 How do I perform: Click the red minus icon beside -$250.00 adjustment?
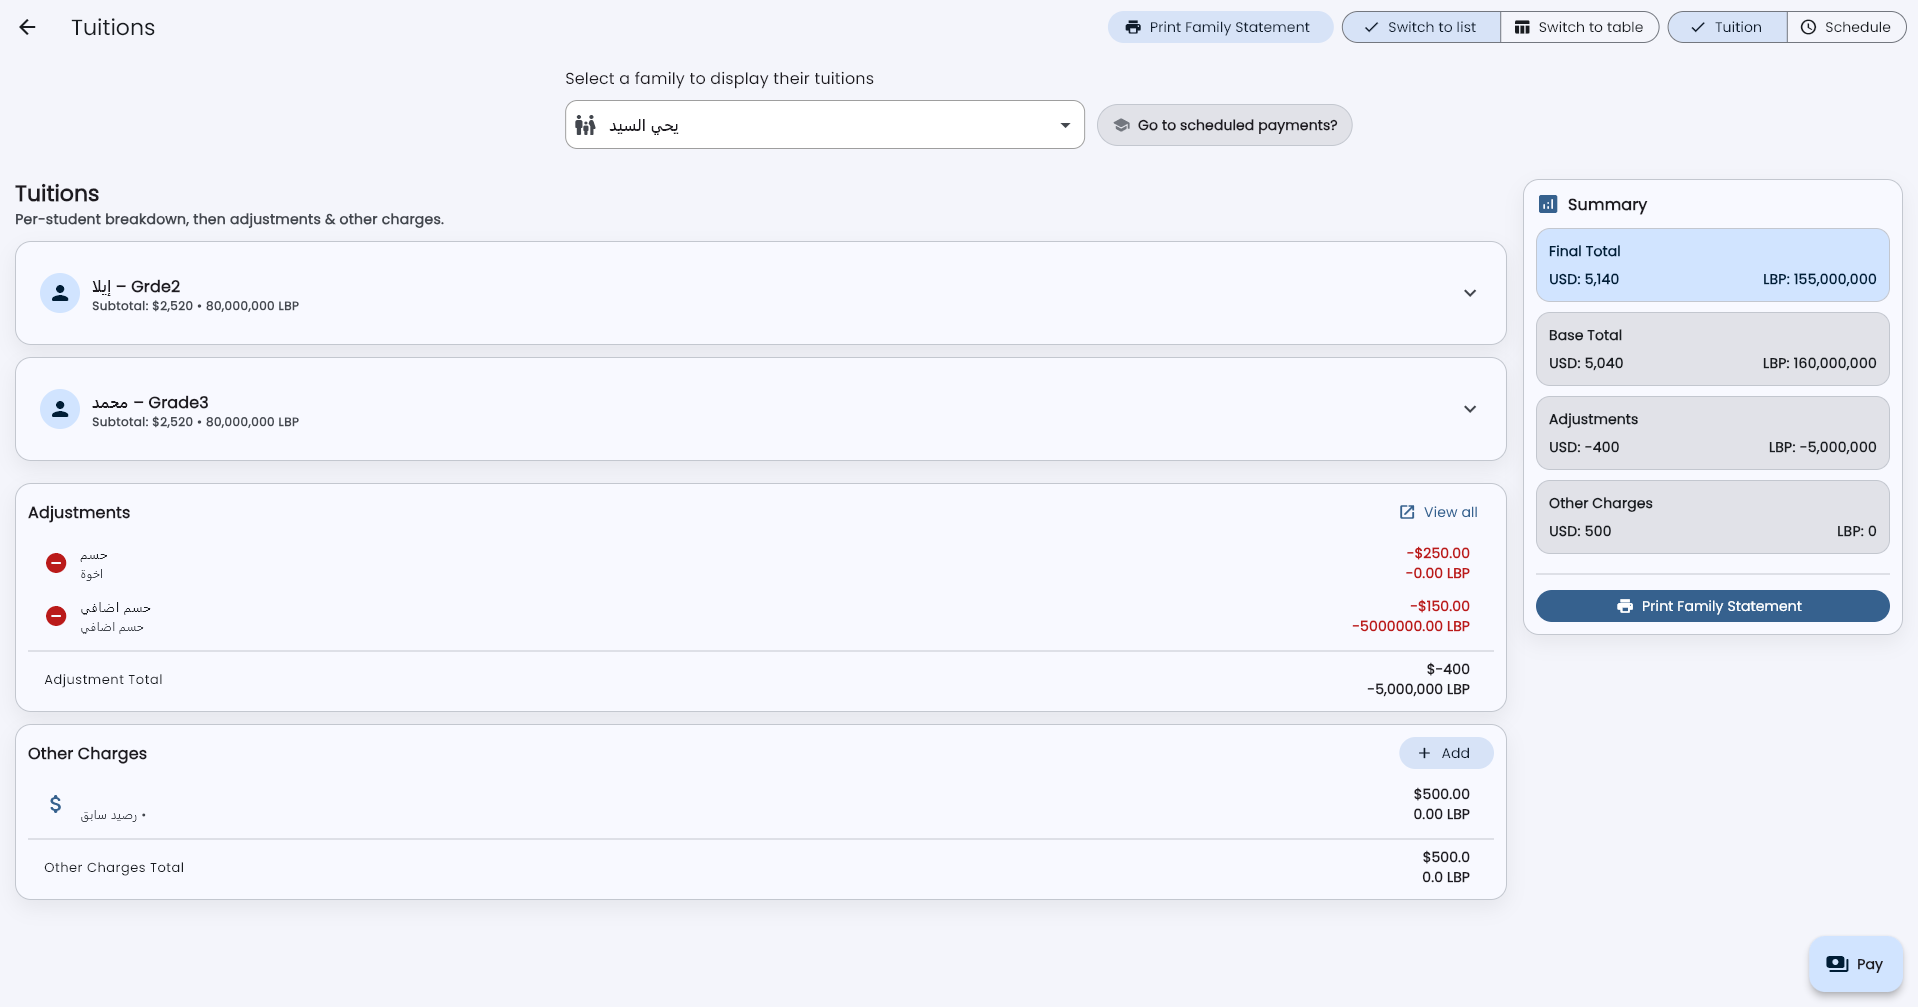click(56, 563)
